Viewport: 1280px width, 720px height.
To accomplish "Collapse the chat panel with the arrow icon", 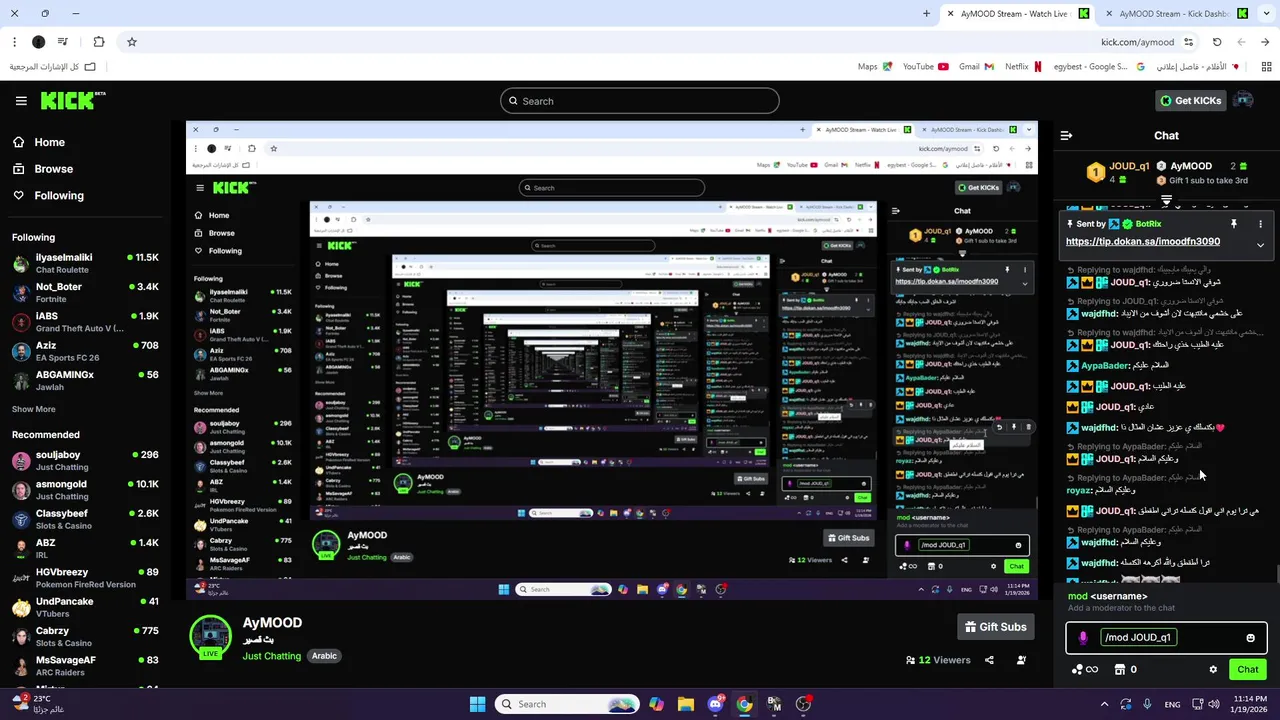I will (x=1066, y=135).
